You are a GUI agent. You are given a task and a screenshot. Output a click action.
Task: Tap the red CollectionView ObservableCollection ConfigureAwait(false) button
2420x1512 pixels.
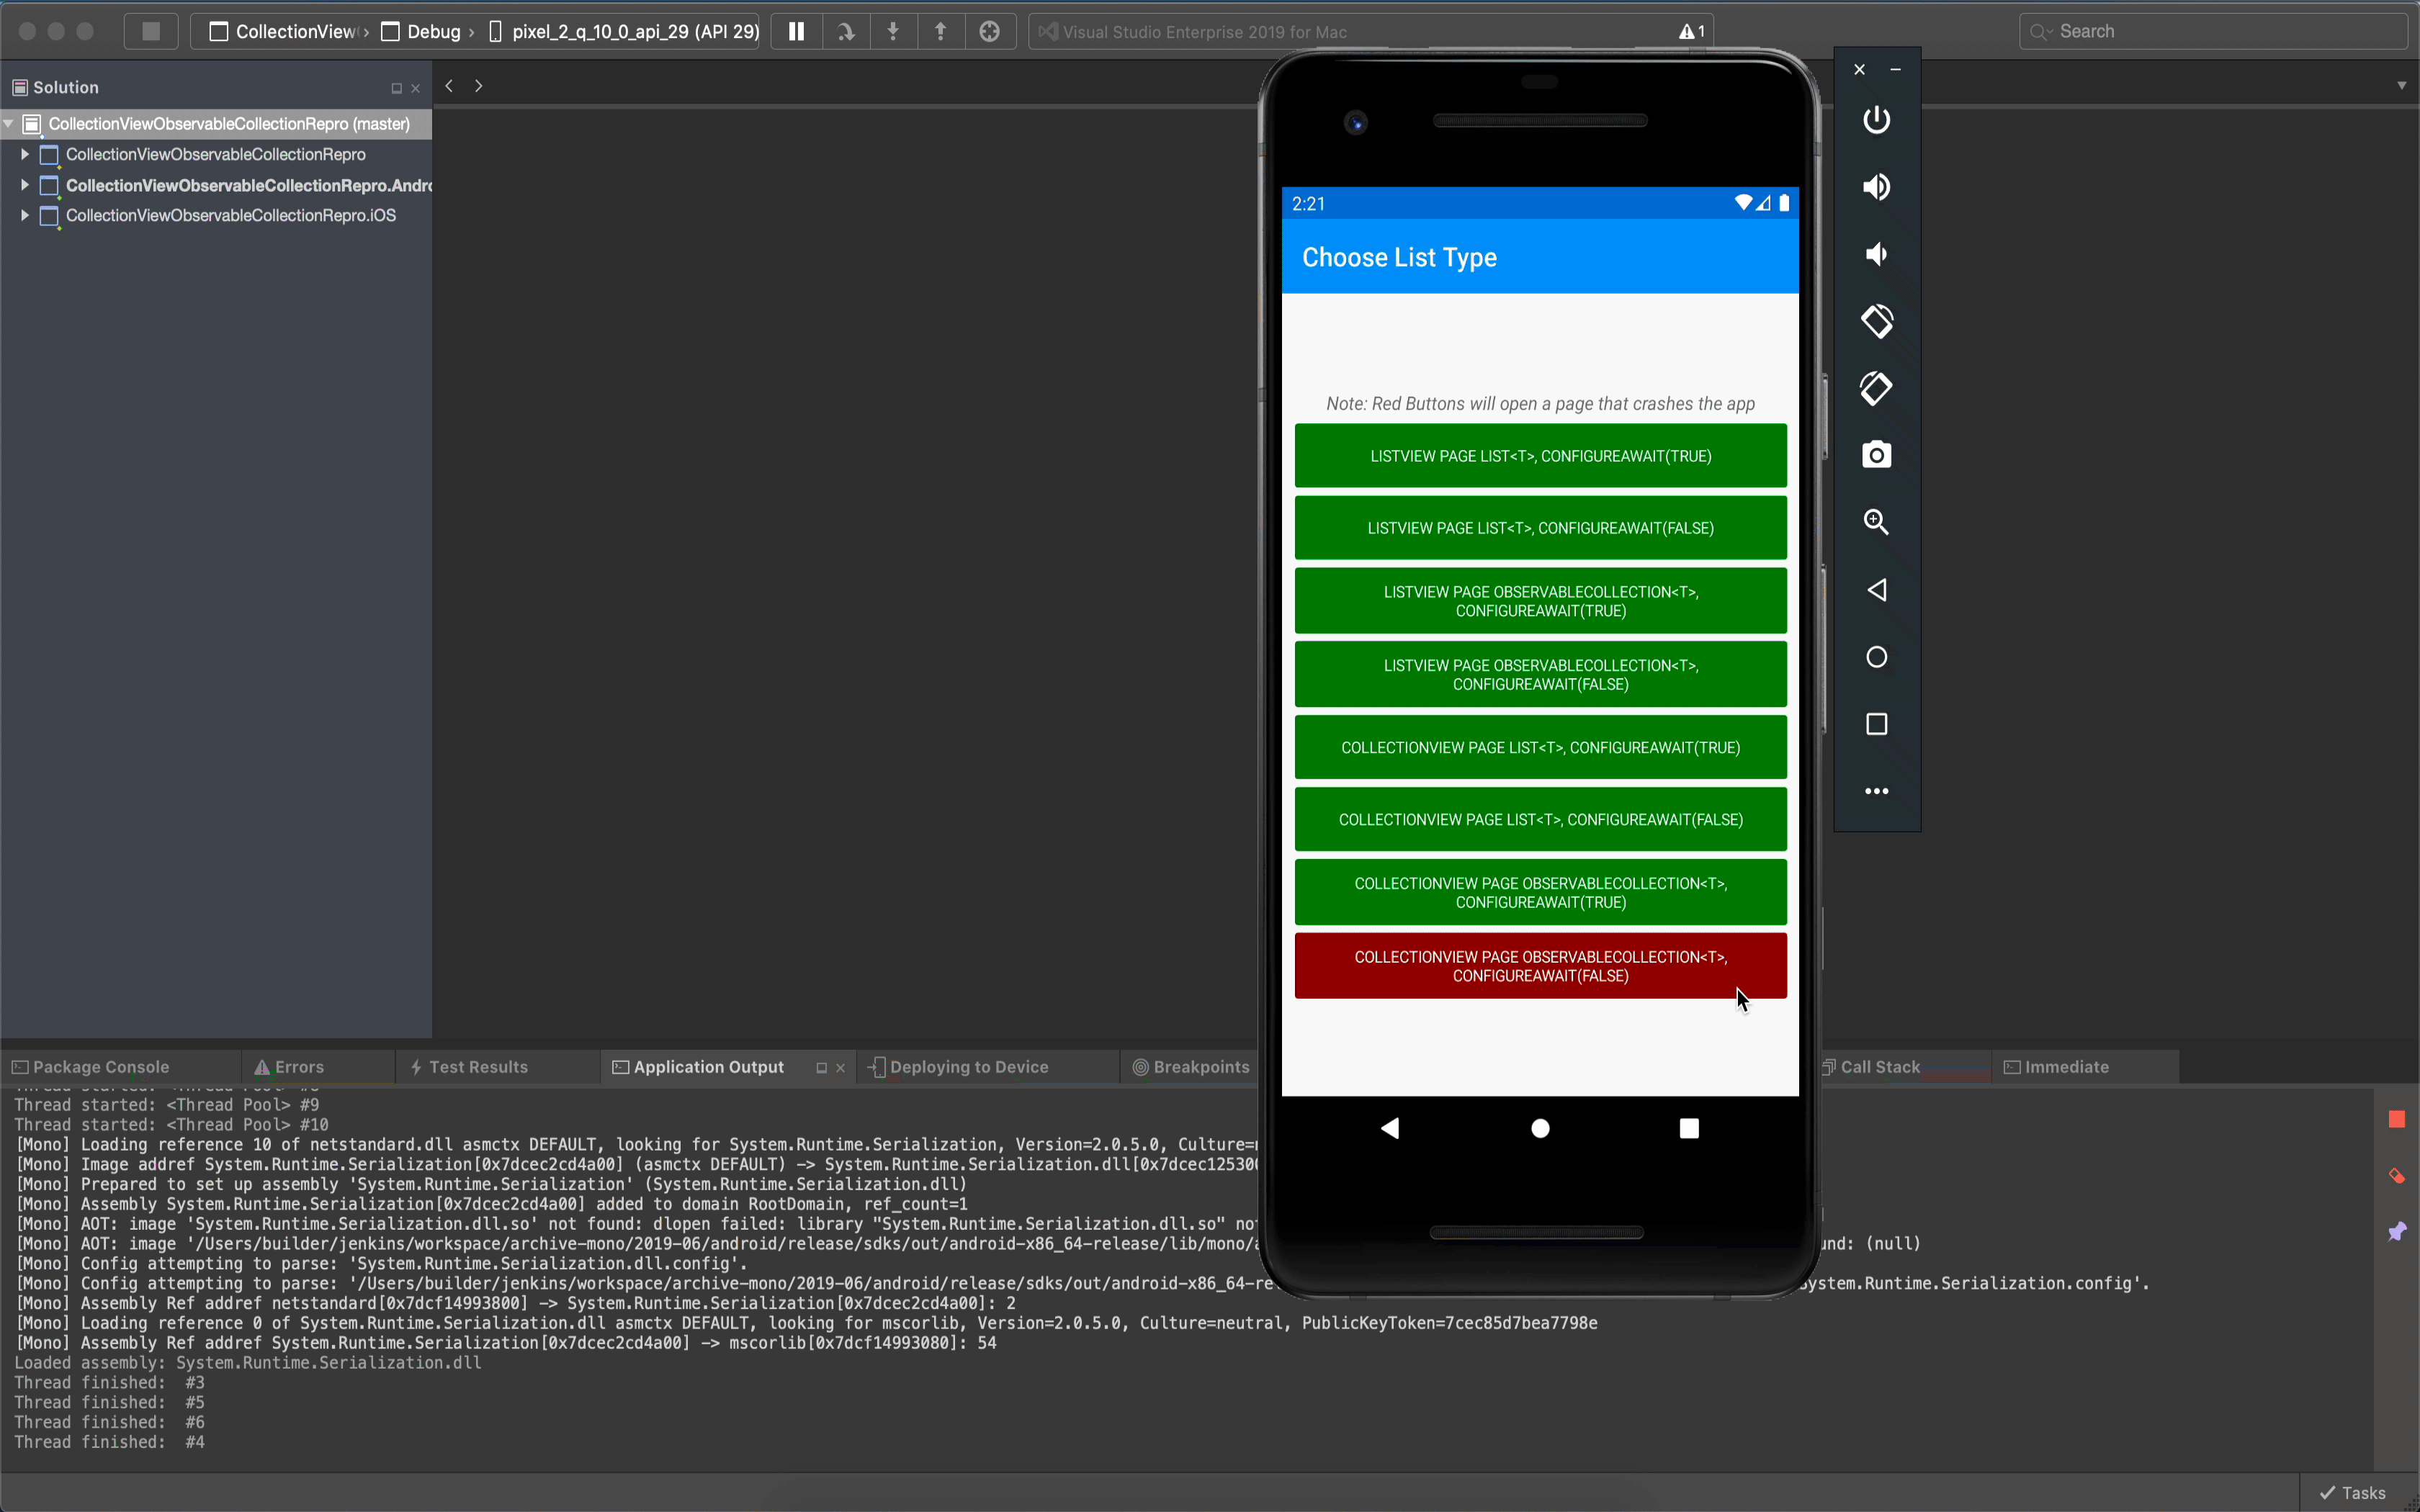pos(1540,966)
